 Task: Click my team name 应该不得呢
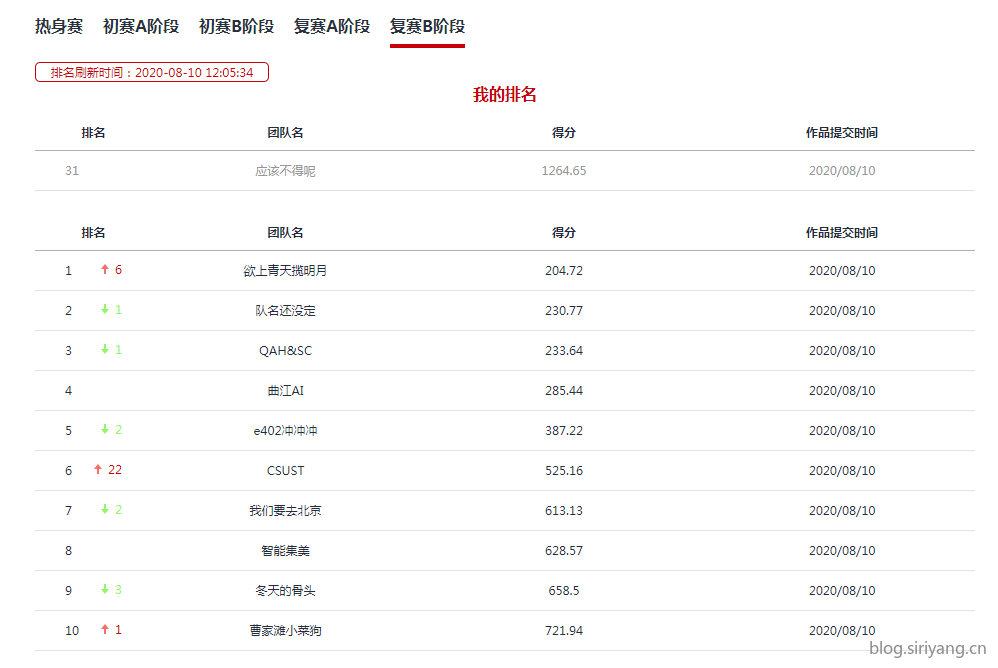(x=285, y=171)
